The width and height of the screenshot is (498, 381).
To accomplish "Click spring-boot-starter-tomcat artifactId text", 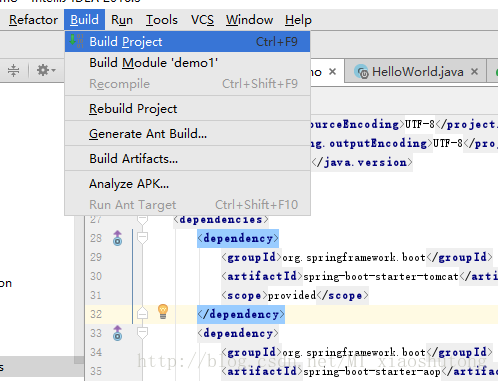I will click(x=381, y=276).
